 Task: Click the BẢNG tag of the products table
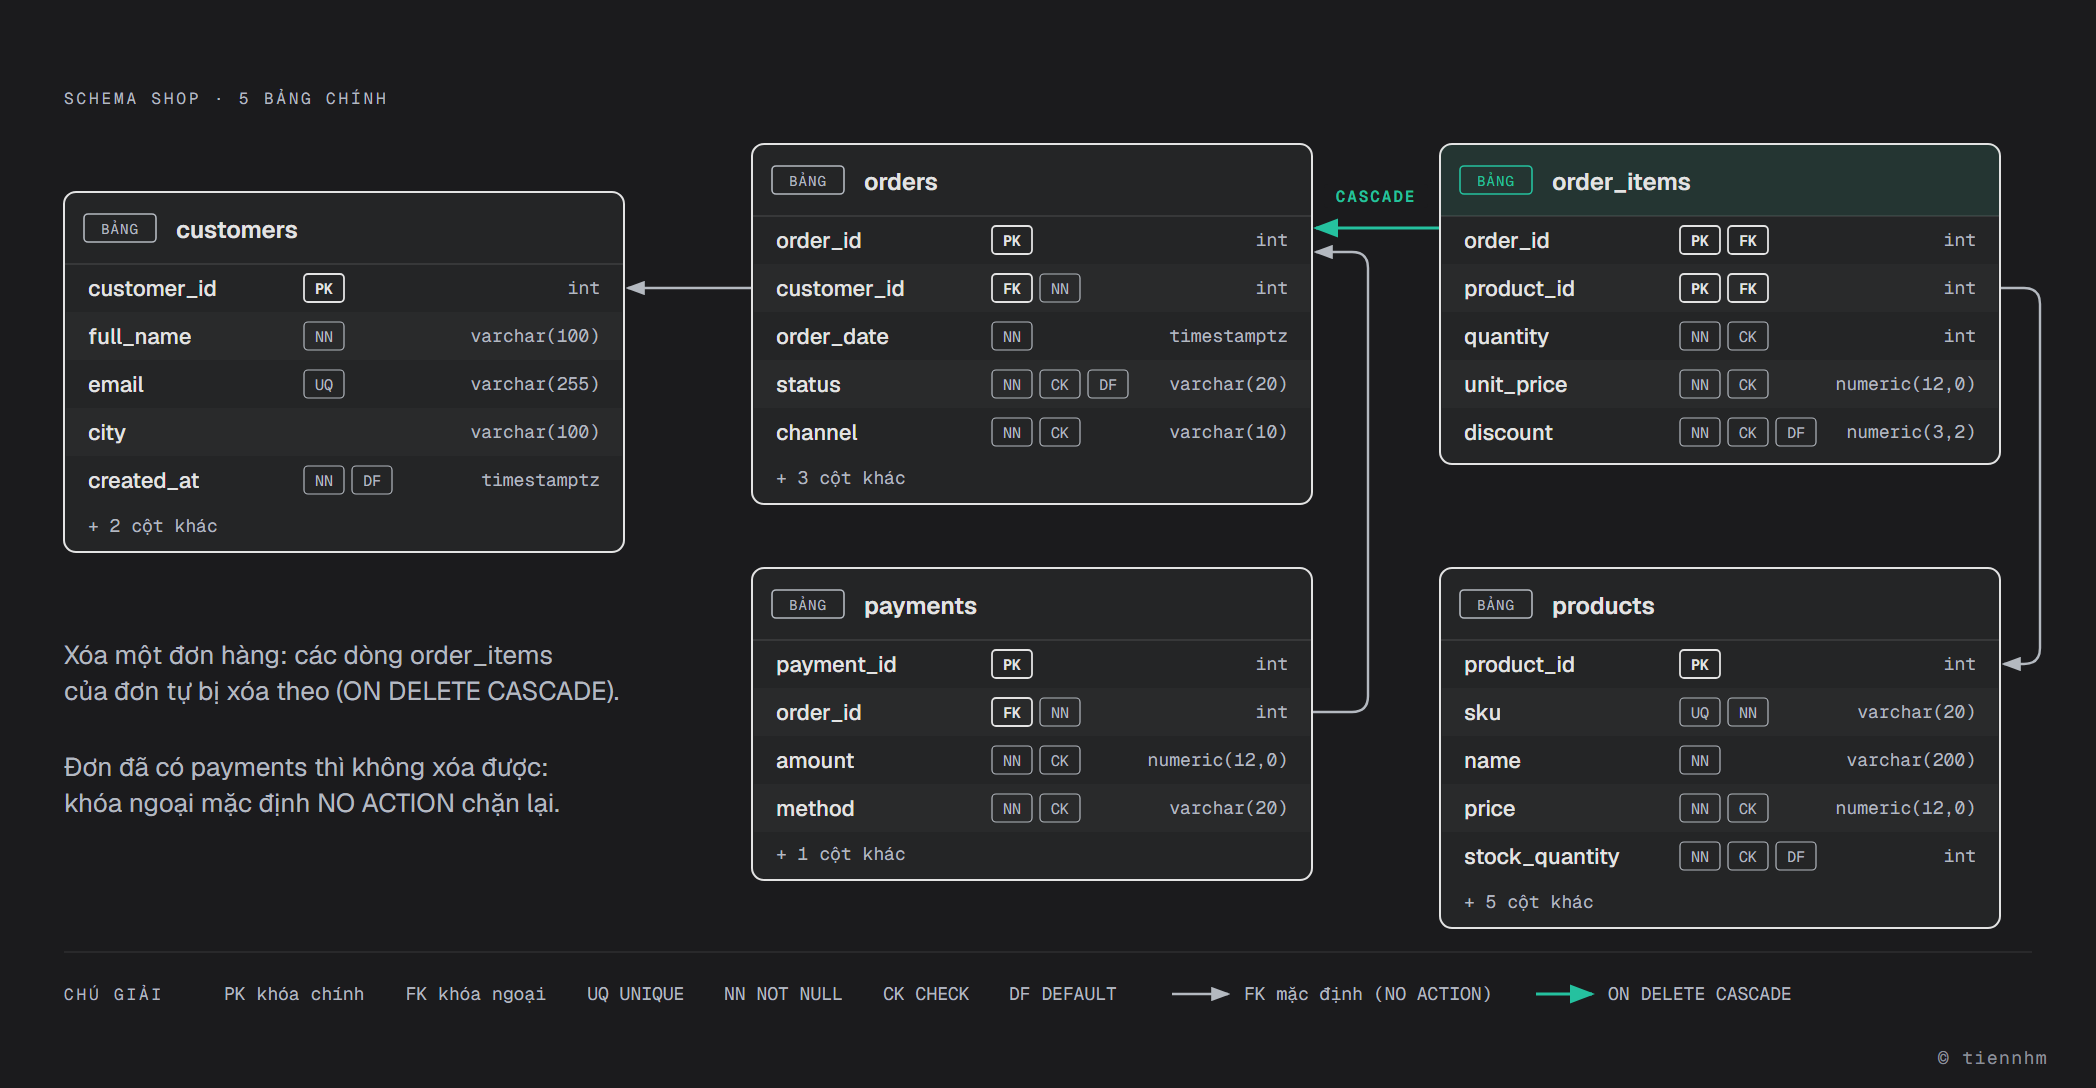tap(1496, 605)
